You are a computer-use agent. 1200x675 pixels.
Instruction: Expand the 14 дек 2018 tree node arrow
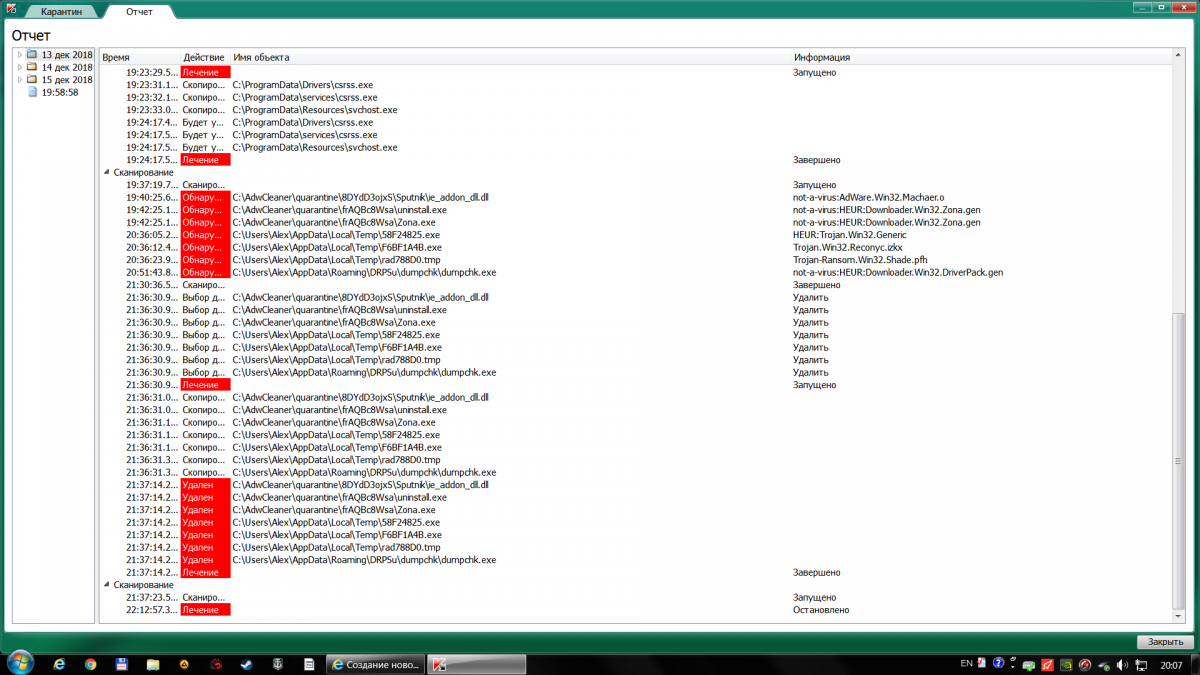pyautogui.click(x=20, y=67)
